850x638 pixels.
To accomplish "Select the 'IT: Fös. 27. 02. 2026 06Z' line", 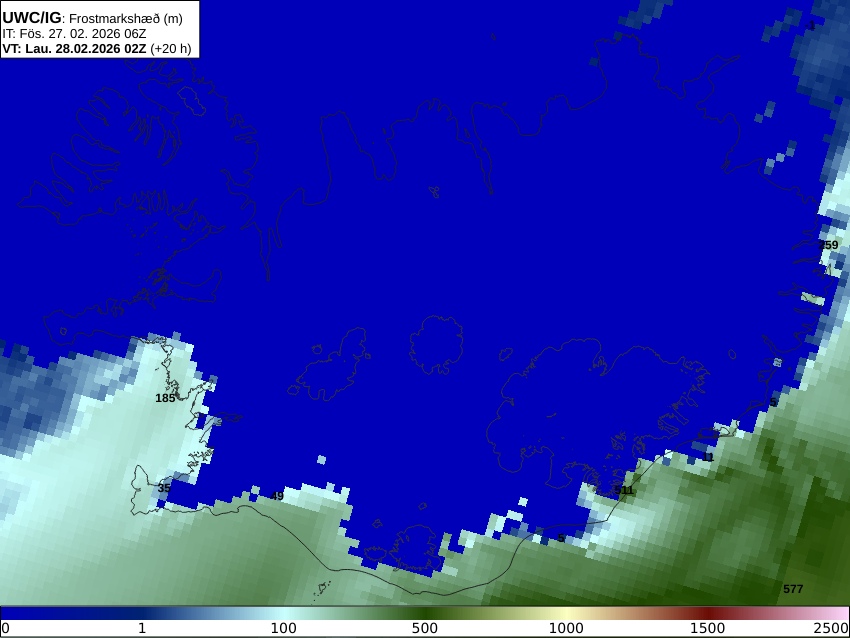I will [74, 34].
